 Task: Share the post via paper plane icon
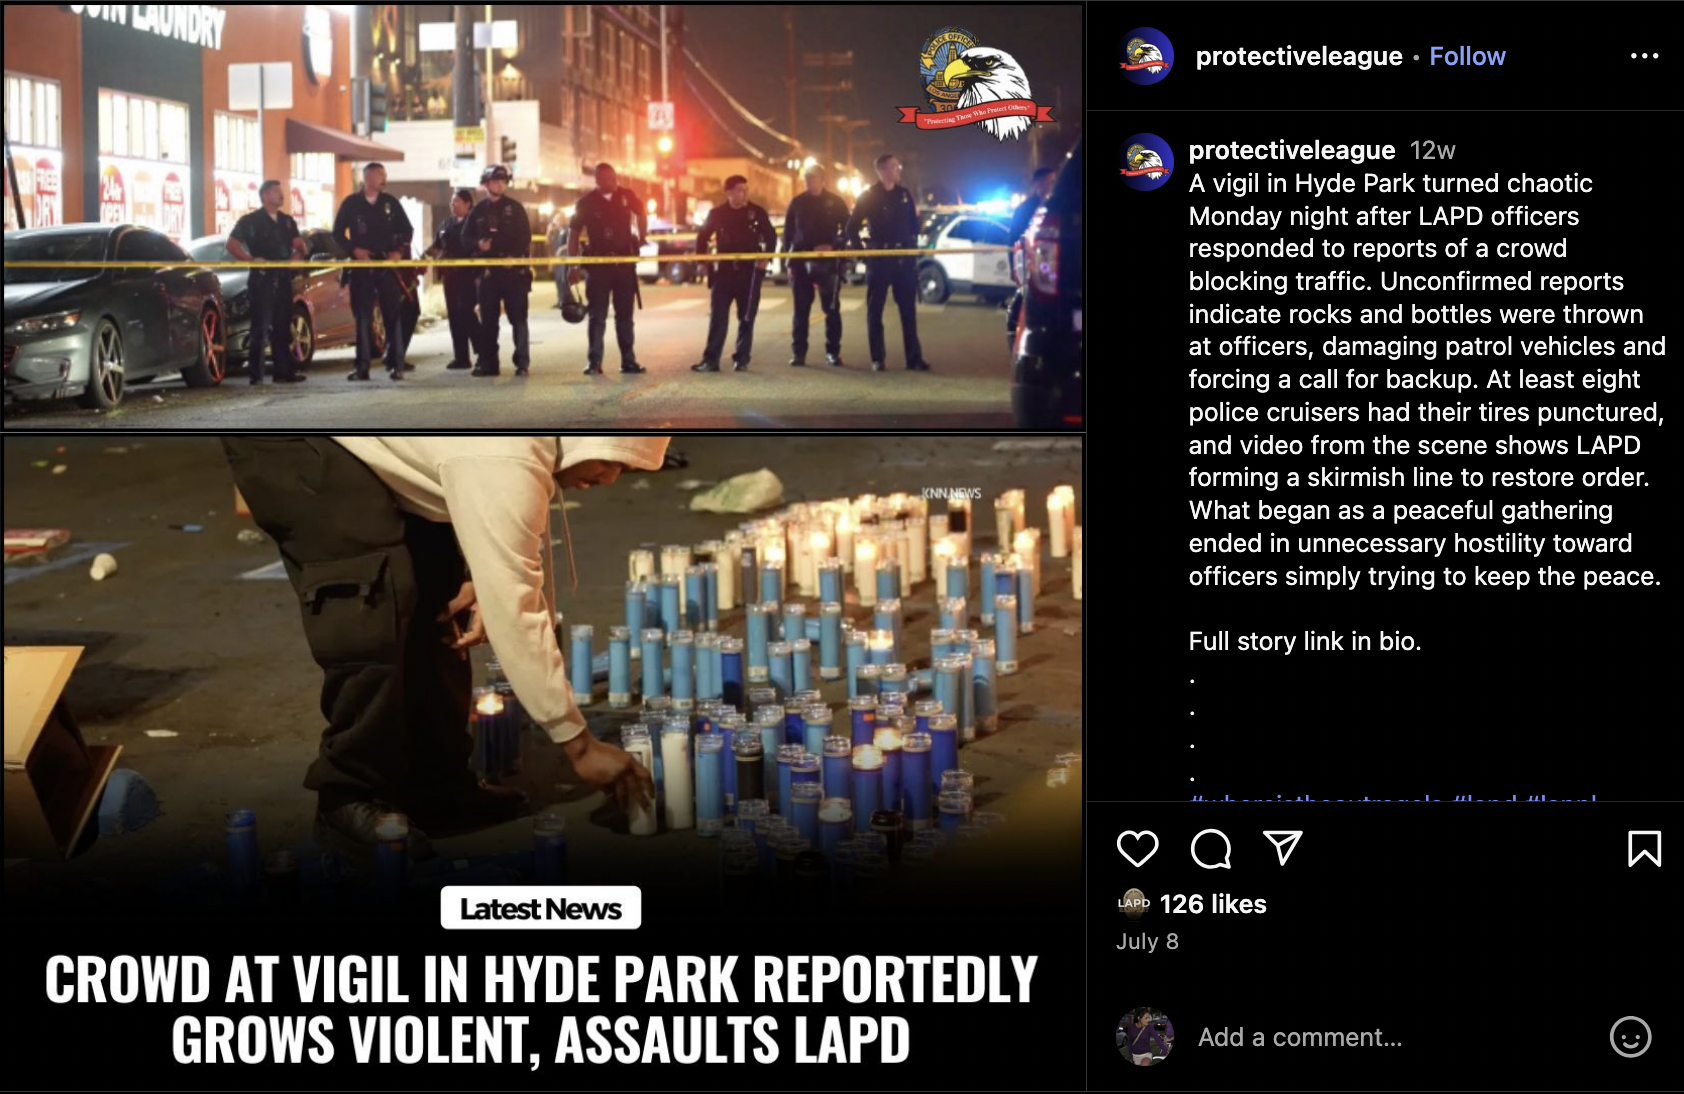pyautogui.click(x=1283, y=848)
